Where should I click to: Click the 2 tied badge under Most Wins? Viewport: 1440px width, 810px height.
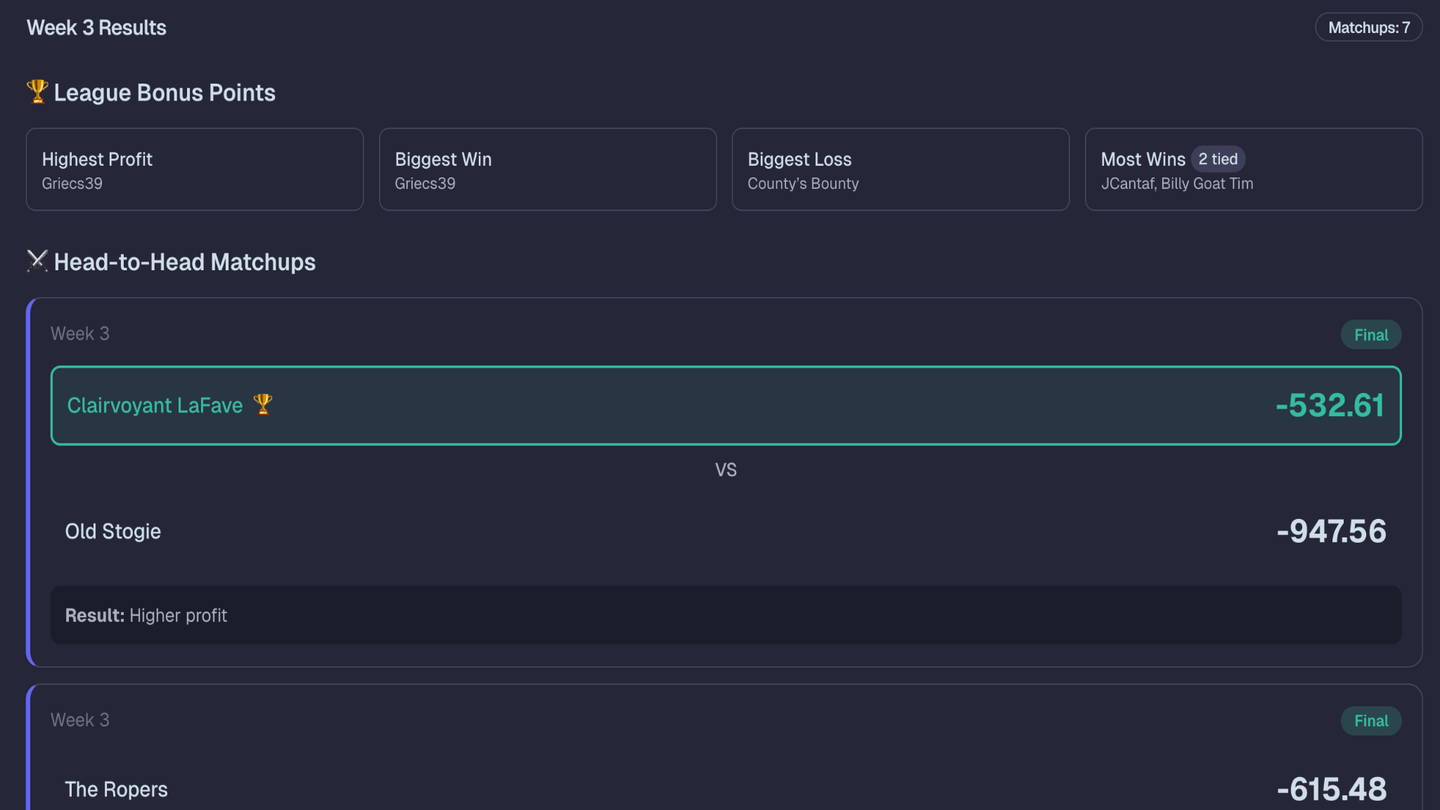pyautogui.click(x=1218, y=159)
